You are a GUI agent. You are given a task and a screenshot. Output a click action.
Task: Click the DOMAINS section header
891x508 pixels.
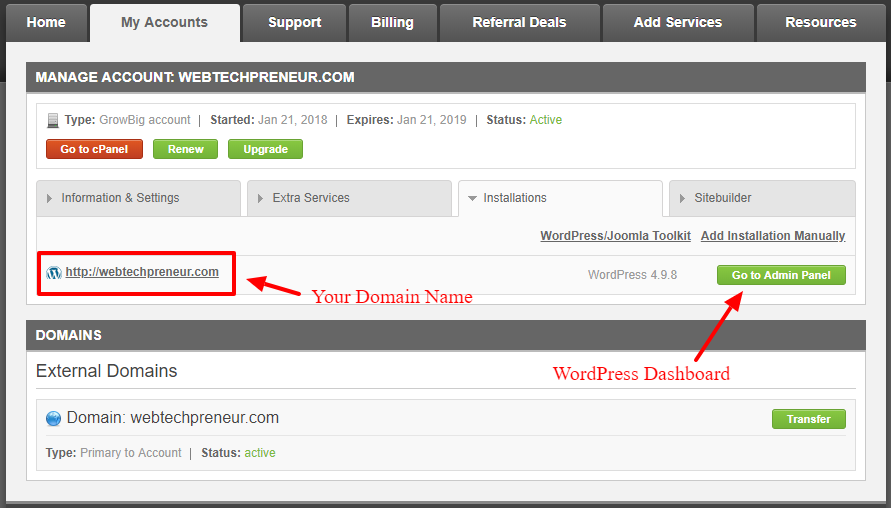pyautogui.click(x=446, y=335)
